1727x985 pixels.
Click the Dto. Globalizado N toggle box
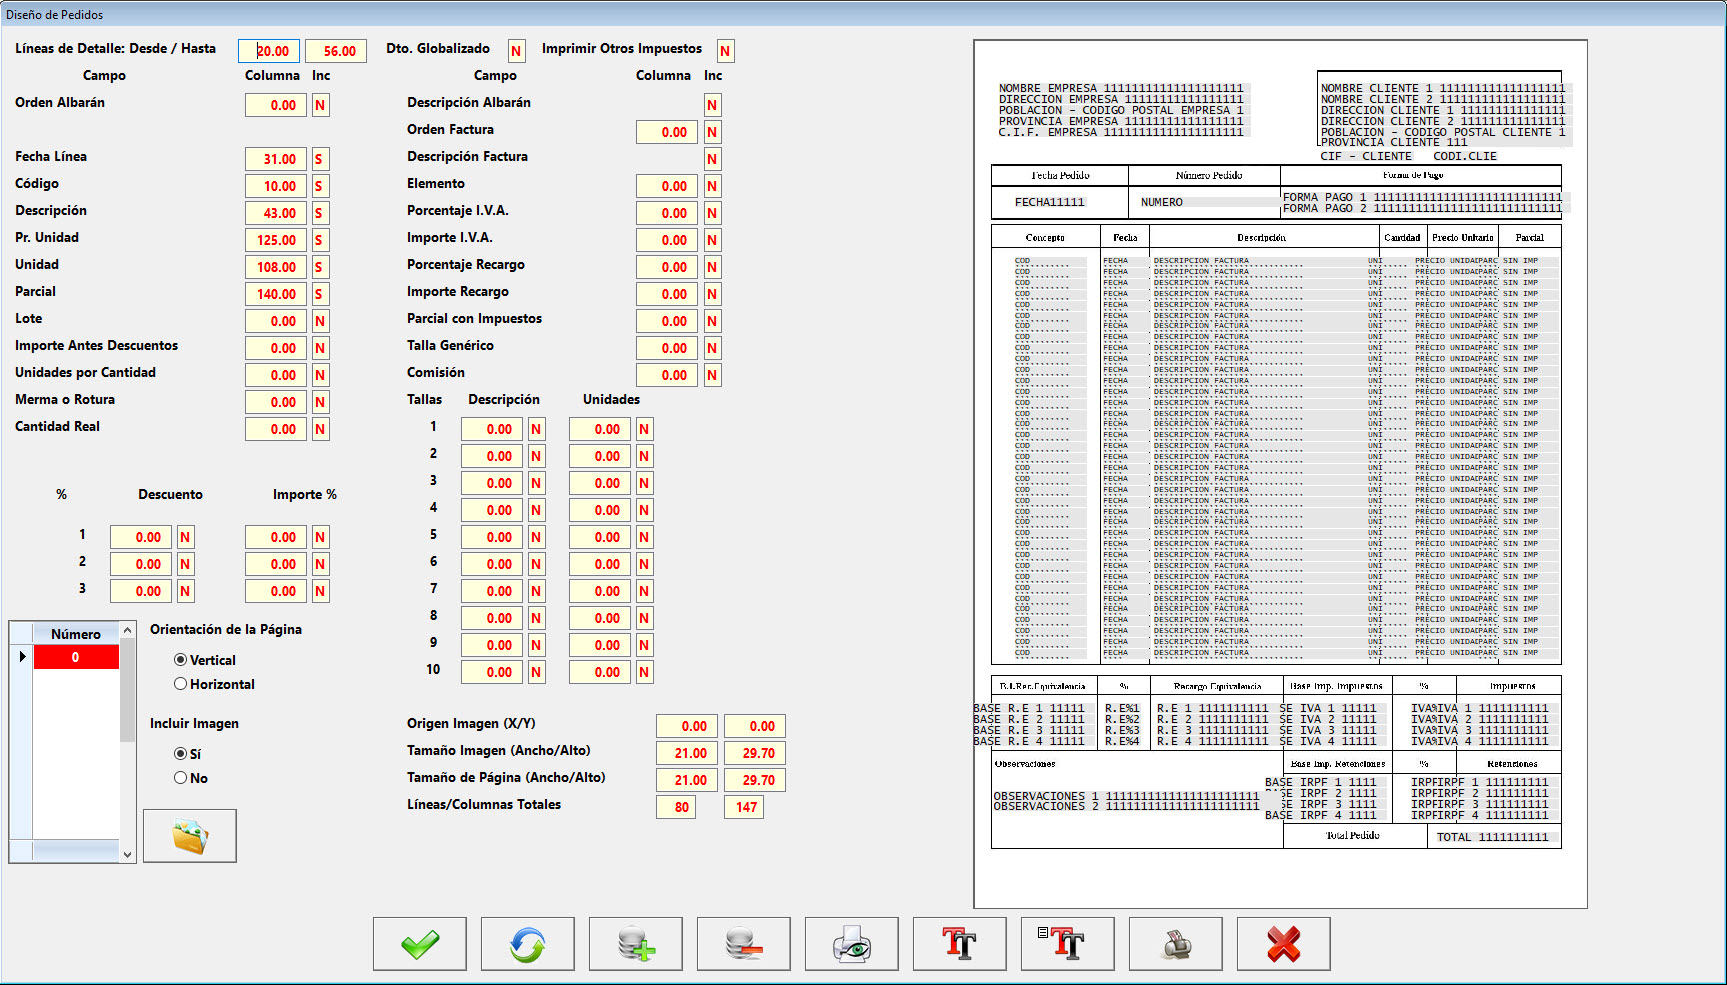[516, 51]
